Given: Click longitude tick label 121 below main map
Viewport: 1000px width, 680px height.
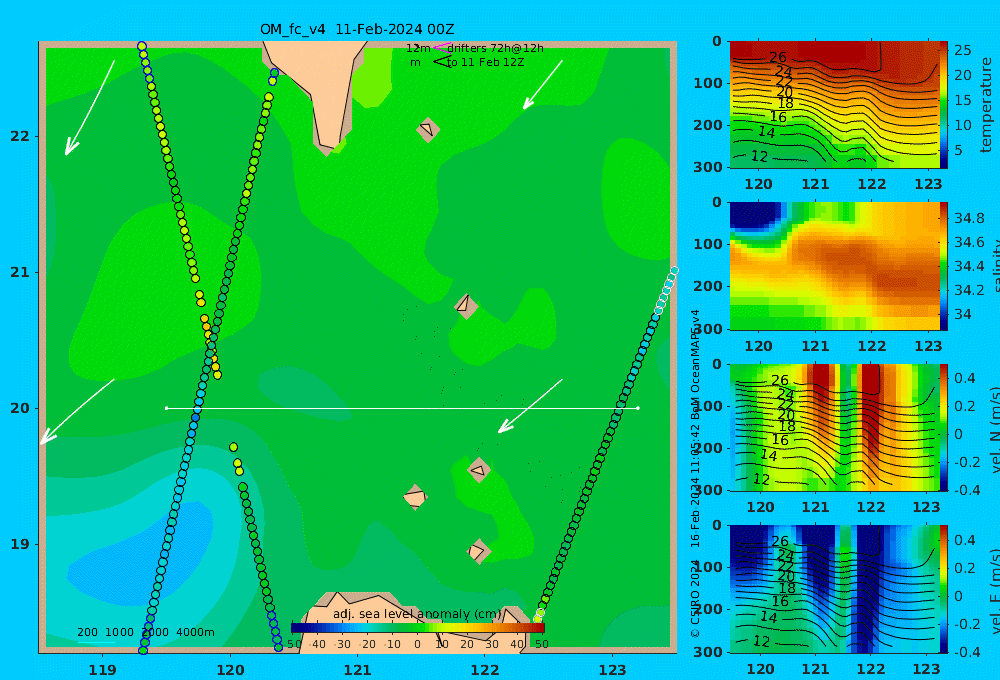Looking at the screenshot, I should 358,670.
